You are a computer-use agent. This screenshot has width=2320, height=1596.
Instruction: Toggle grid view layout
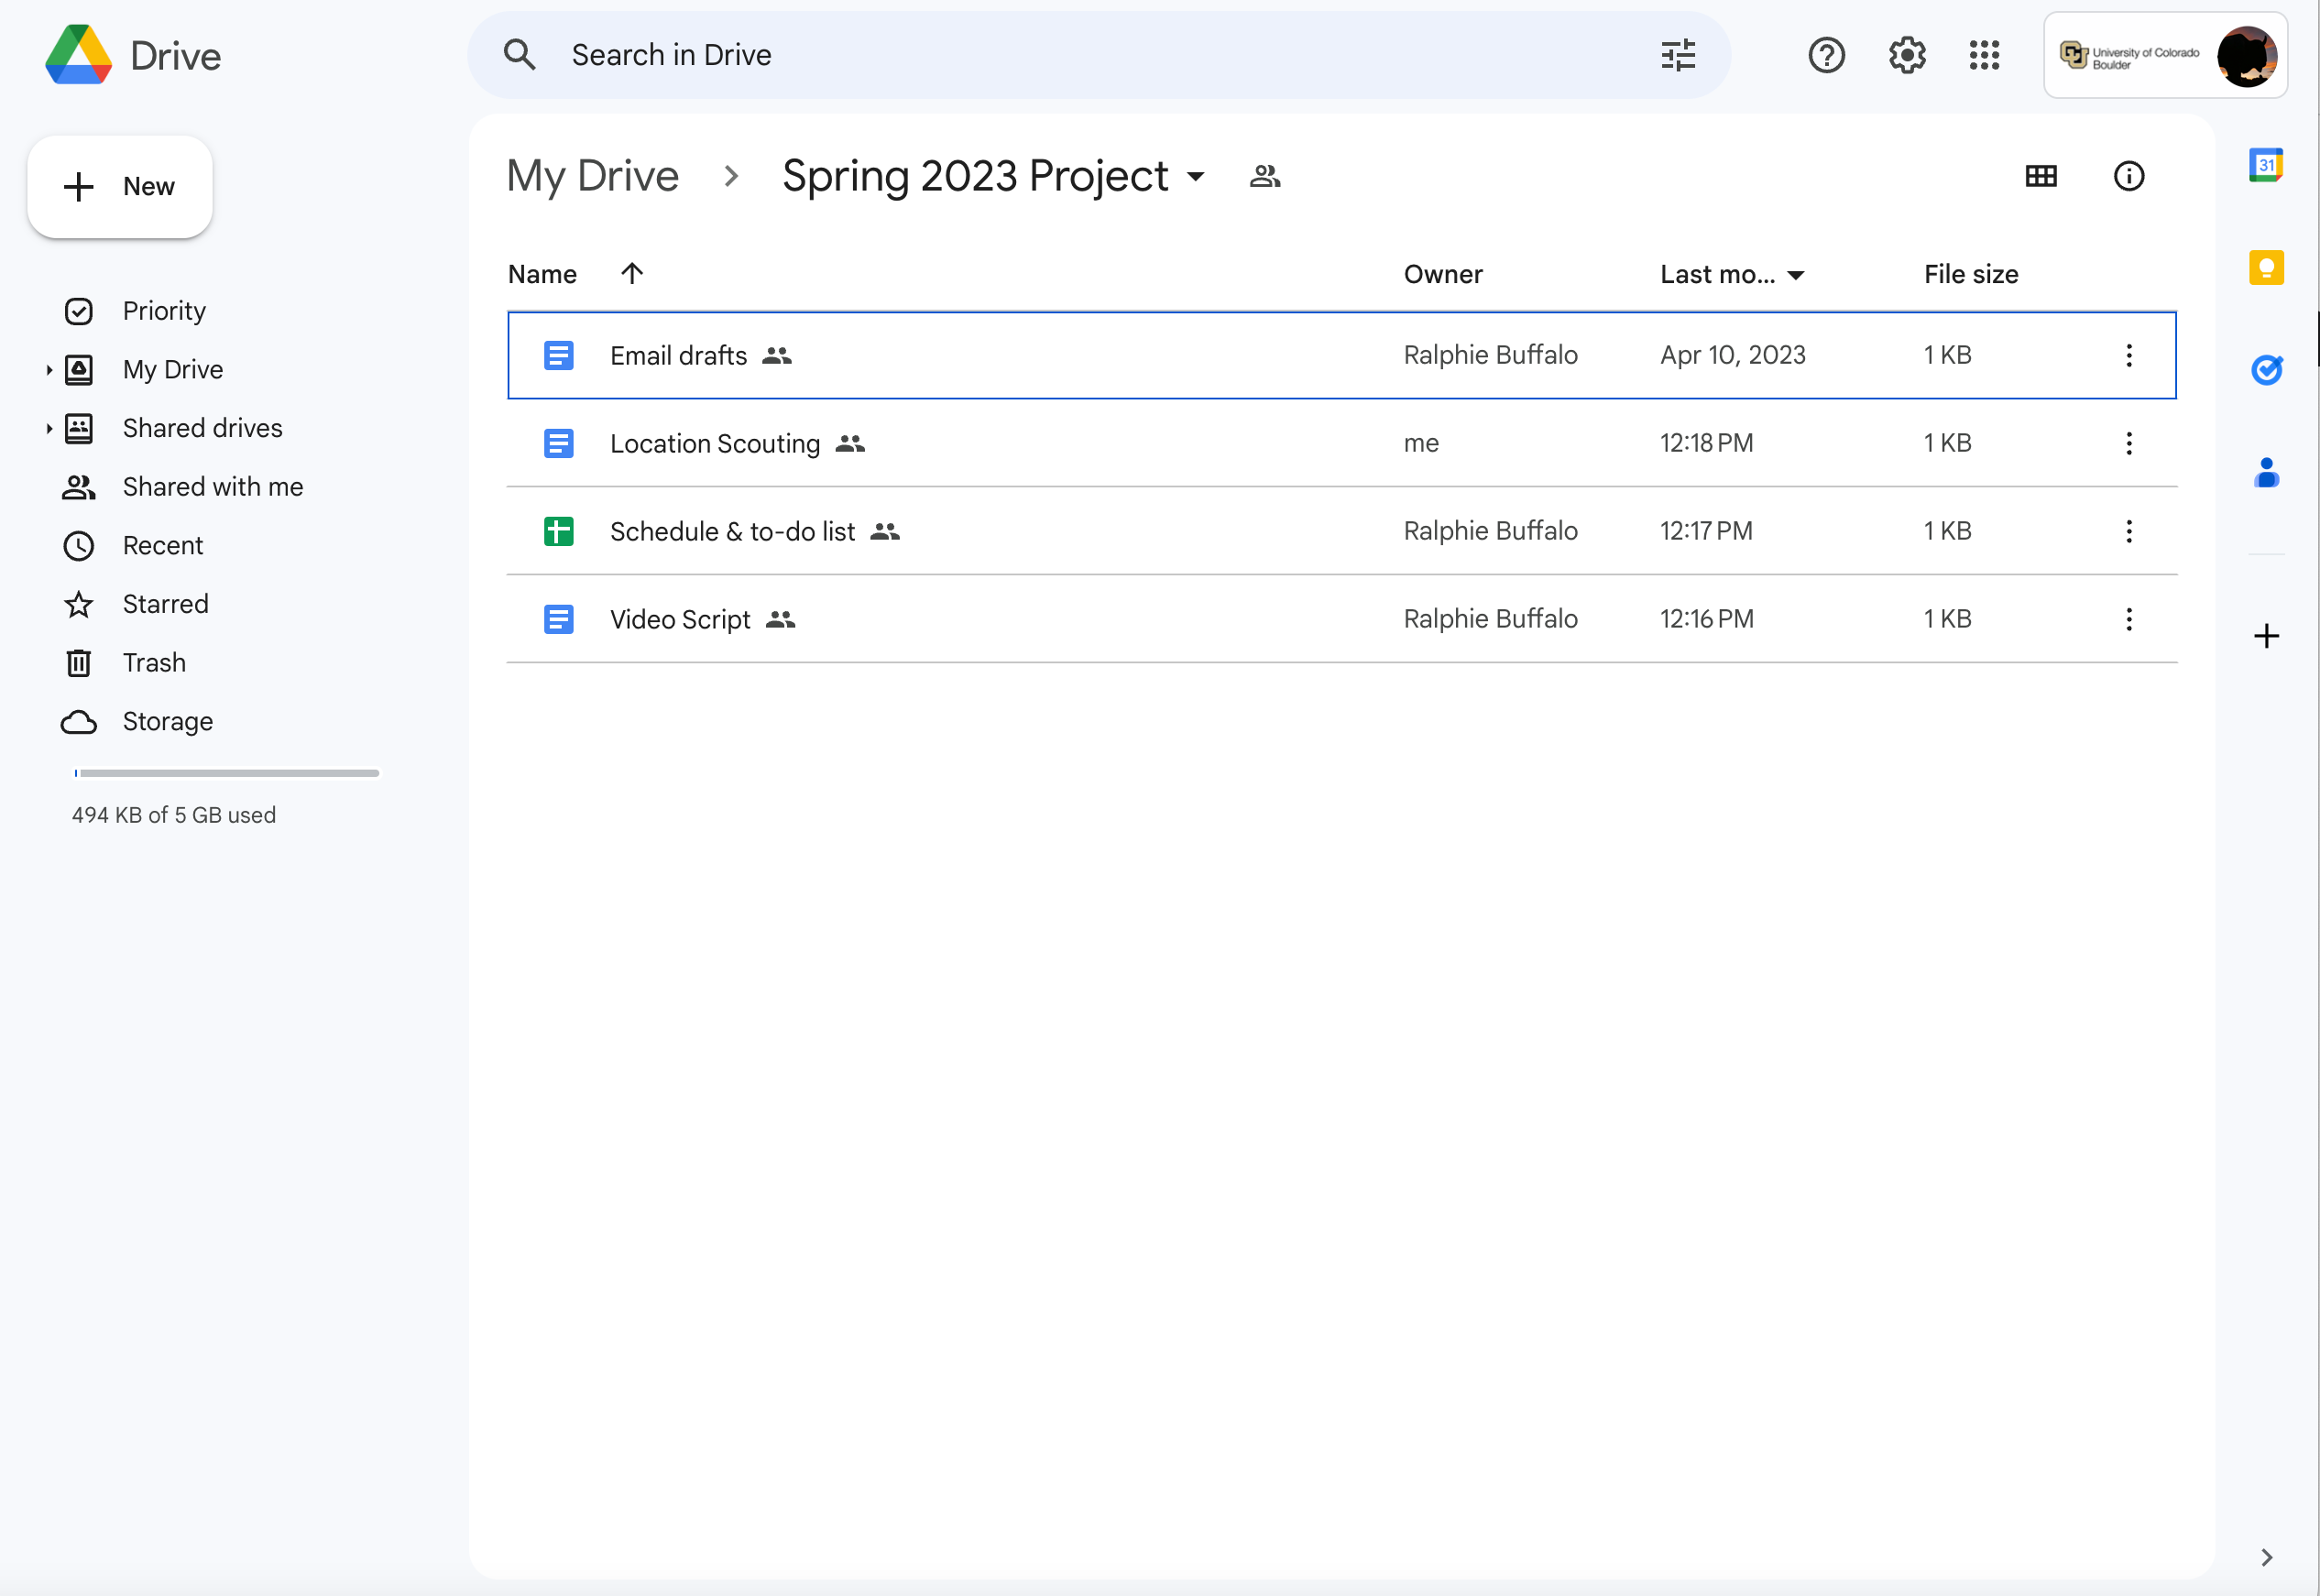[2041, 175]
